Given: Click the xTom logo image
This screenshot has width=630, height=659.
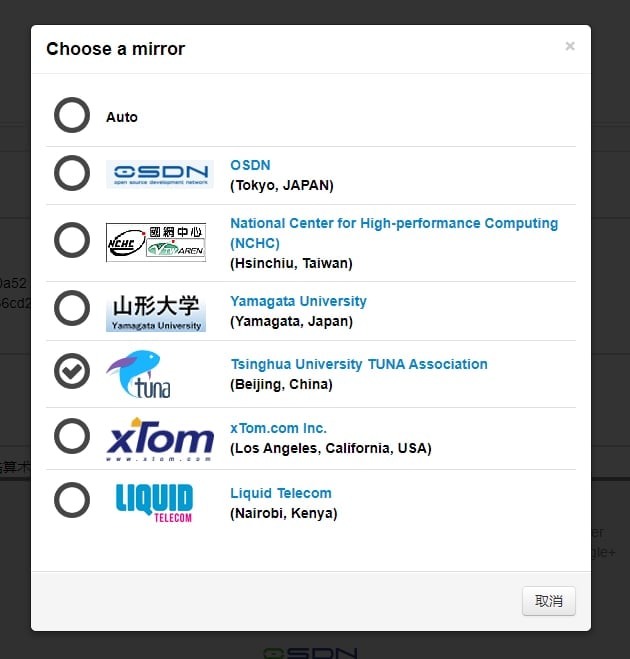Looking at the screenshot, I should [x=160, y=438].
